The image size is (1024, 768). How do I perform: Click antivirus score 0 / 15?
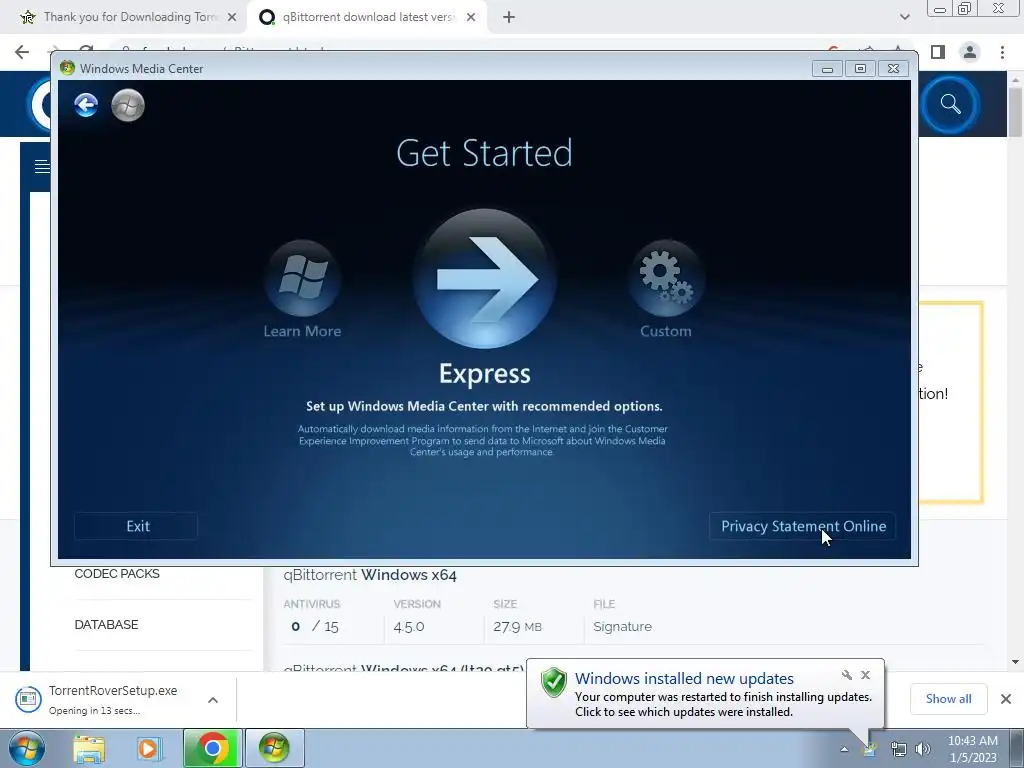[x=315, y=626]
